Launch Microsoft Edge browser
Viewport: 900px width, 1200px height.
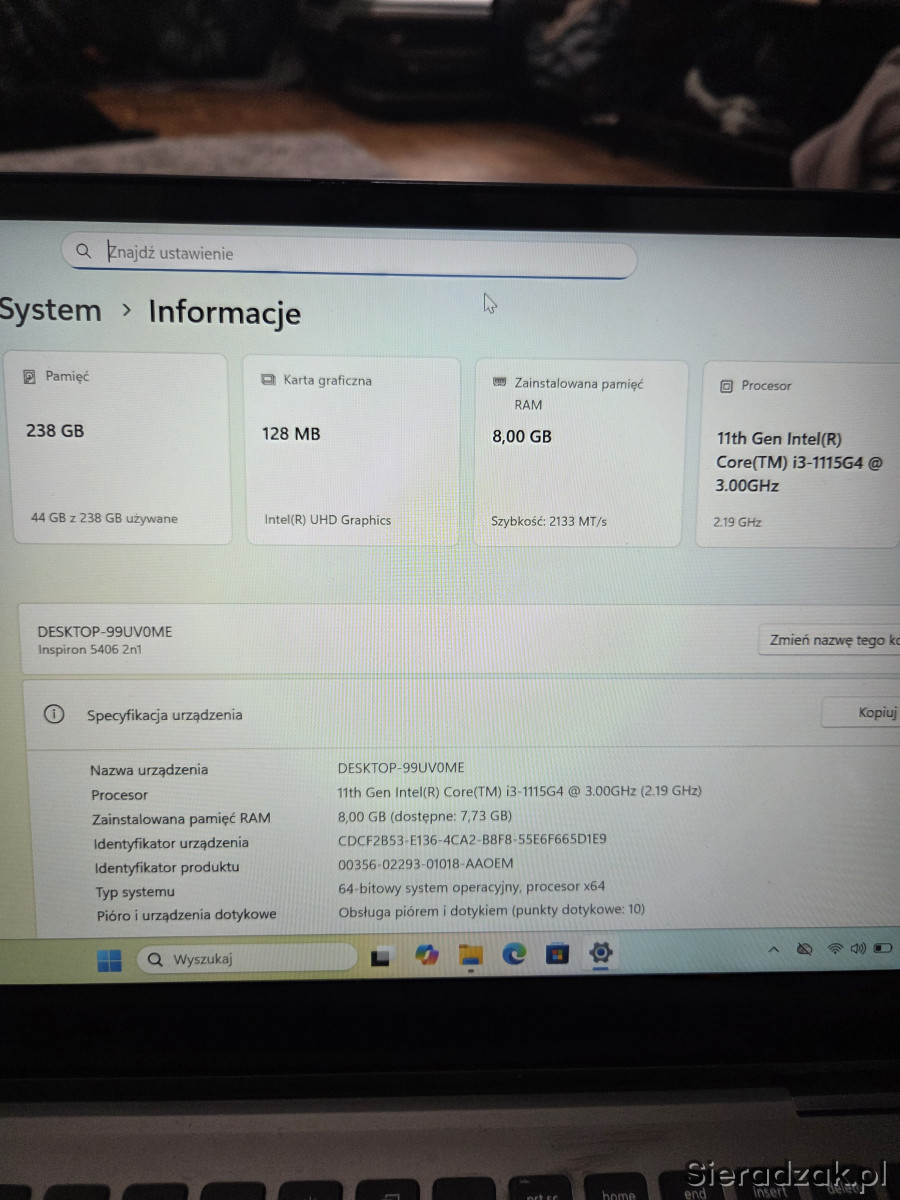(514, 954)
